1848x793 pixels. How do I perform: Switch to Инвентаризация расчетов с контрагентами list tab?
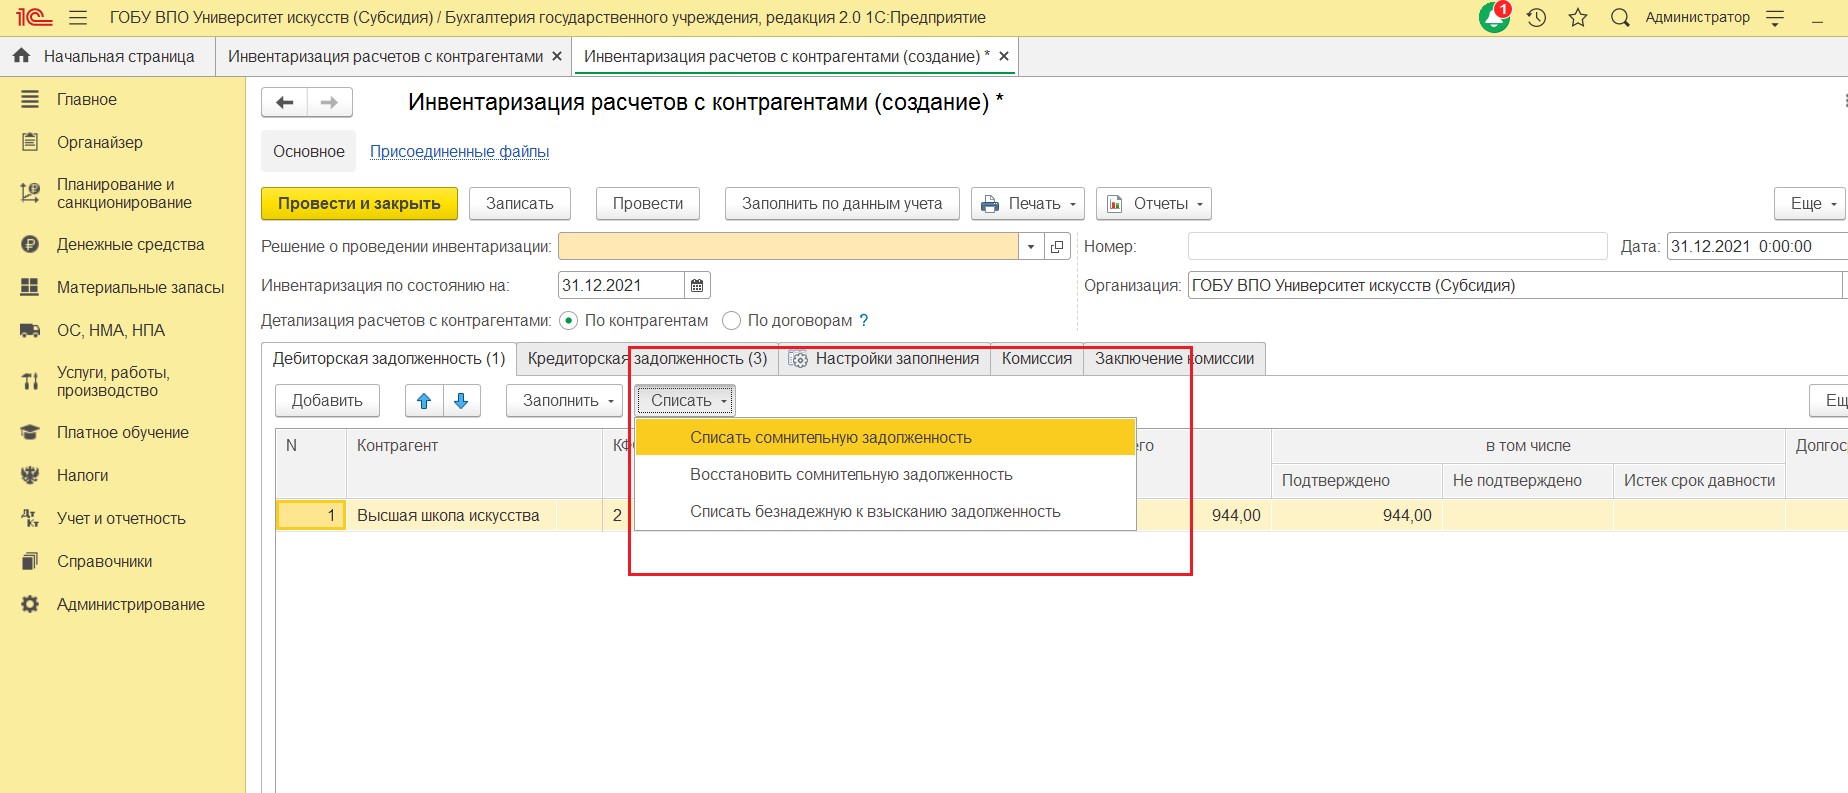(x=386, y=56)
